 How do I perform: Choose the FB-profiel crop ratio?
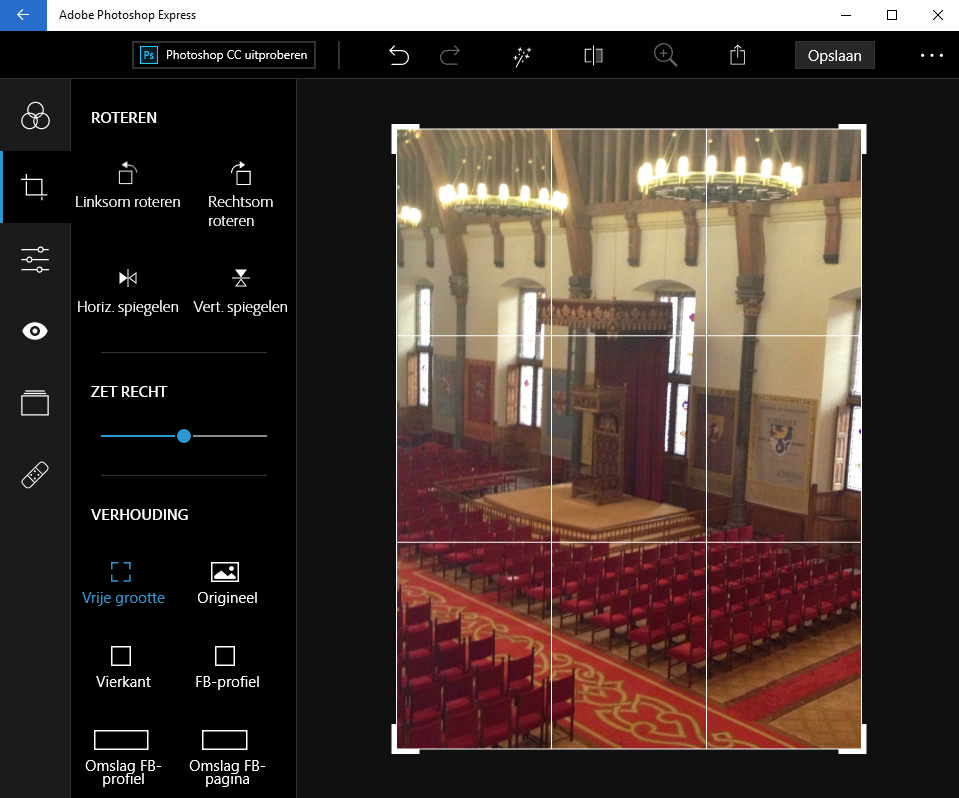pyautogui.click(x=225, y=667)
